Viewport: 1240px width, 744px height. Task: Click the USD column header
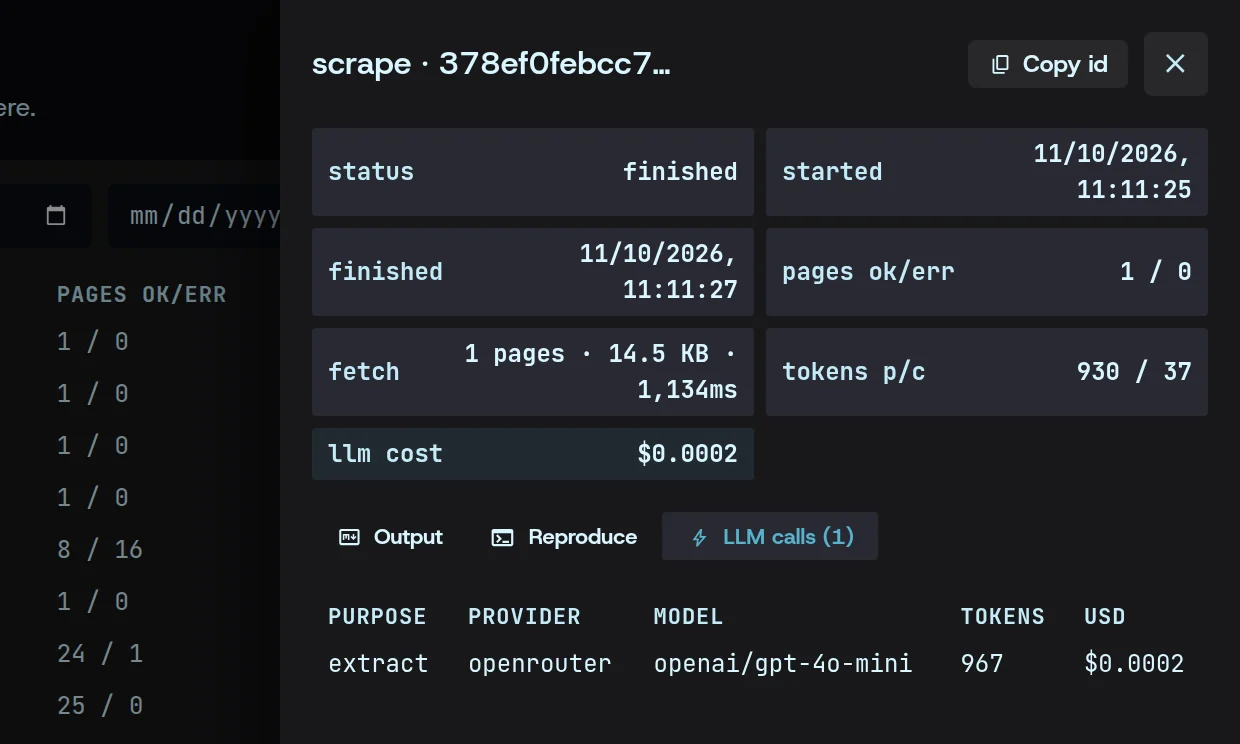coord(1105,616)
